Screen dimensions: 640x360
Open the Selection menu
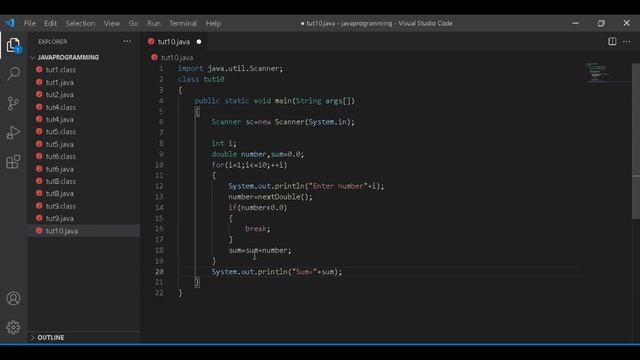80,23
